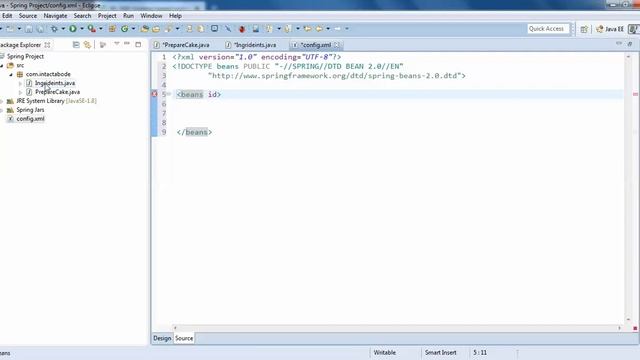Open New Java Class dropdown arrow
Image resolution: width=640 pixels, height=360 pixels.
[133, 29]
